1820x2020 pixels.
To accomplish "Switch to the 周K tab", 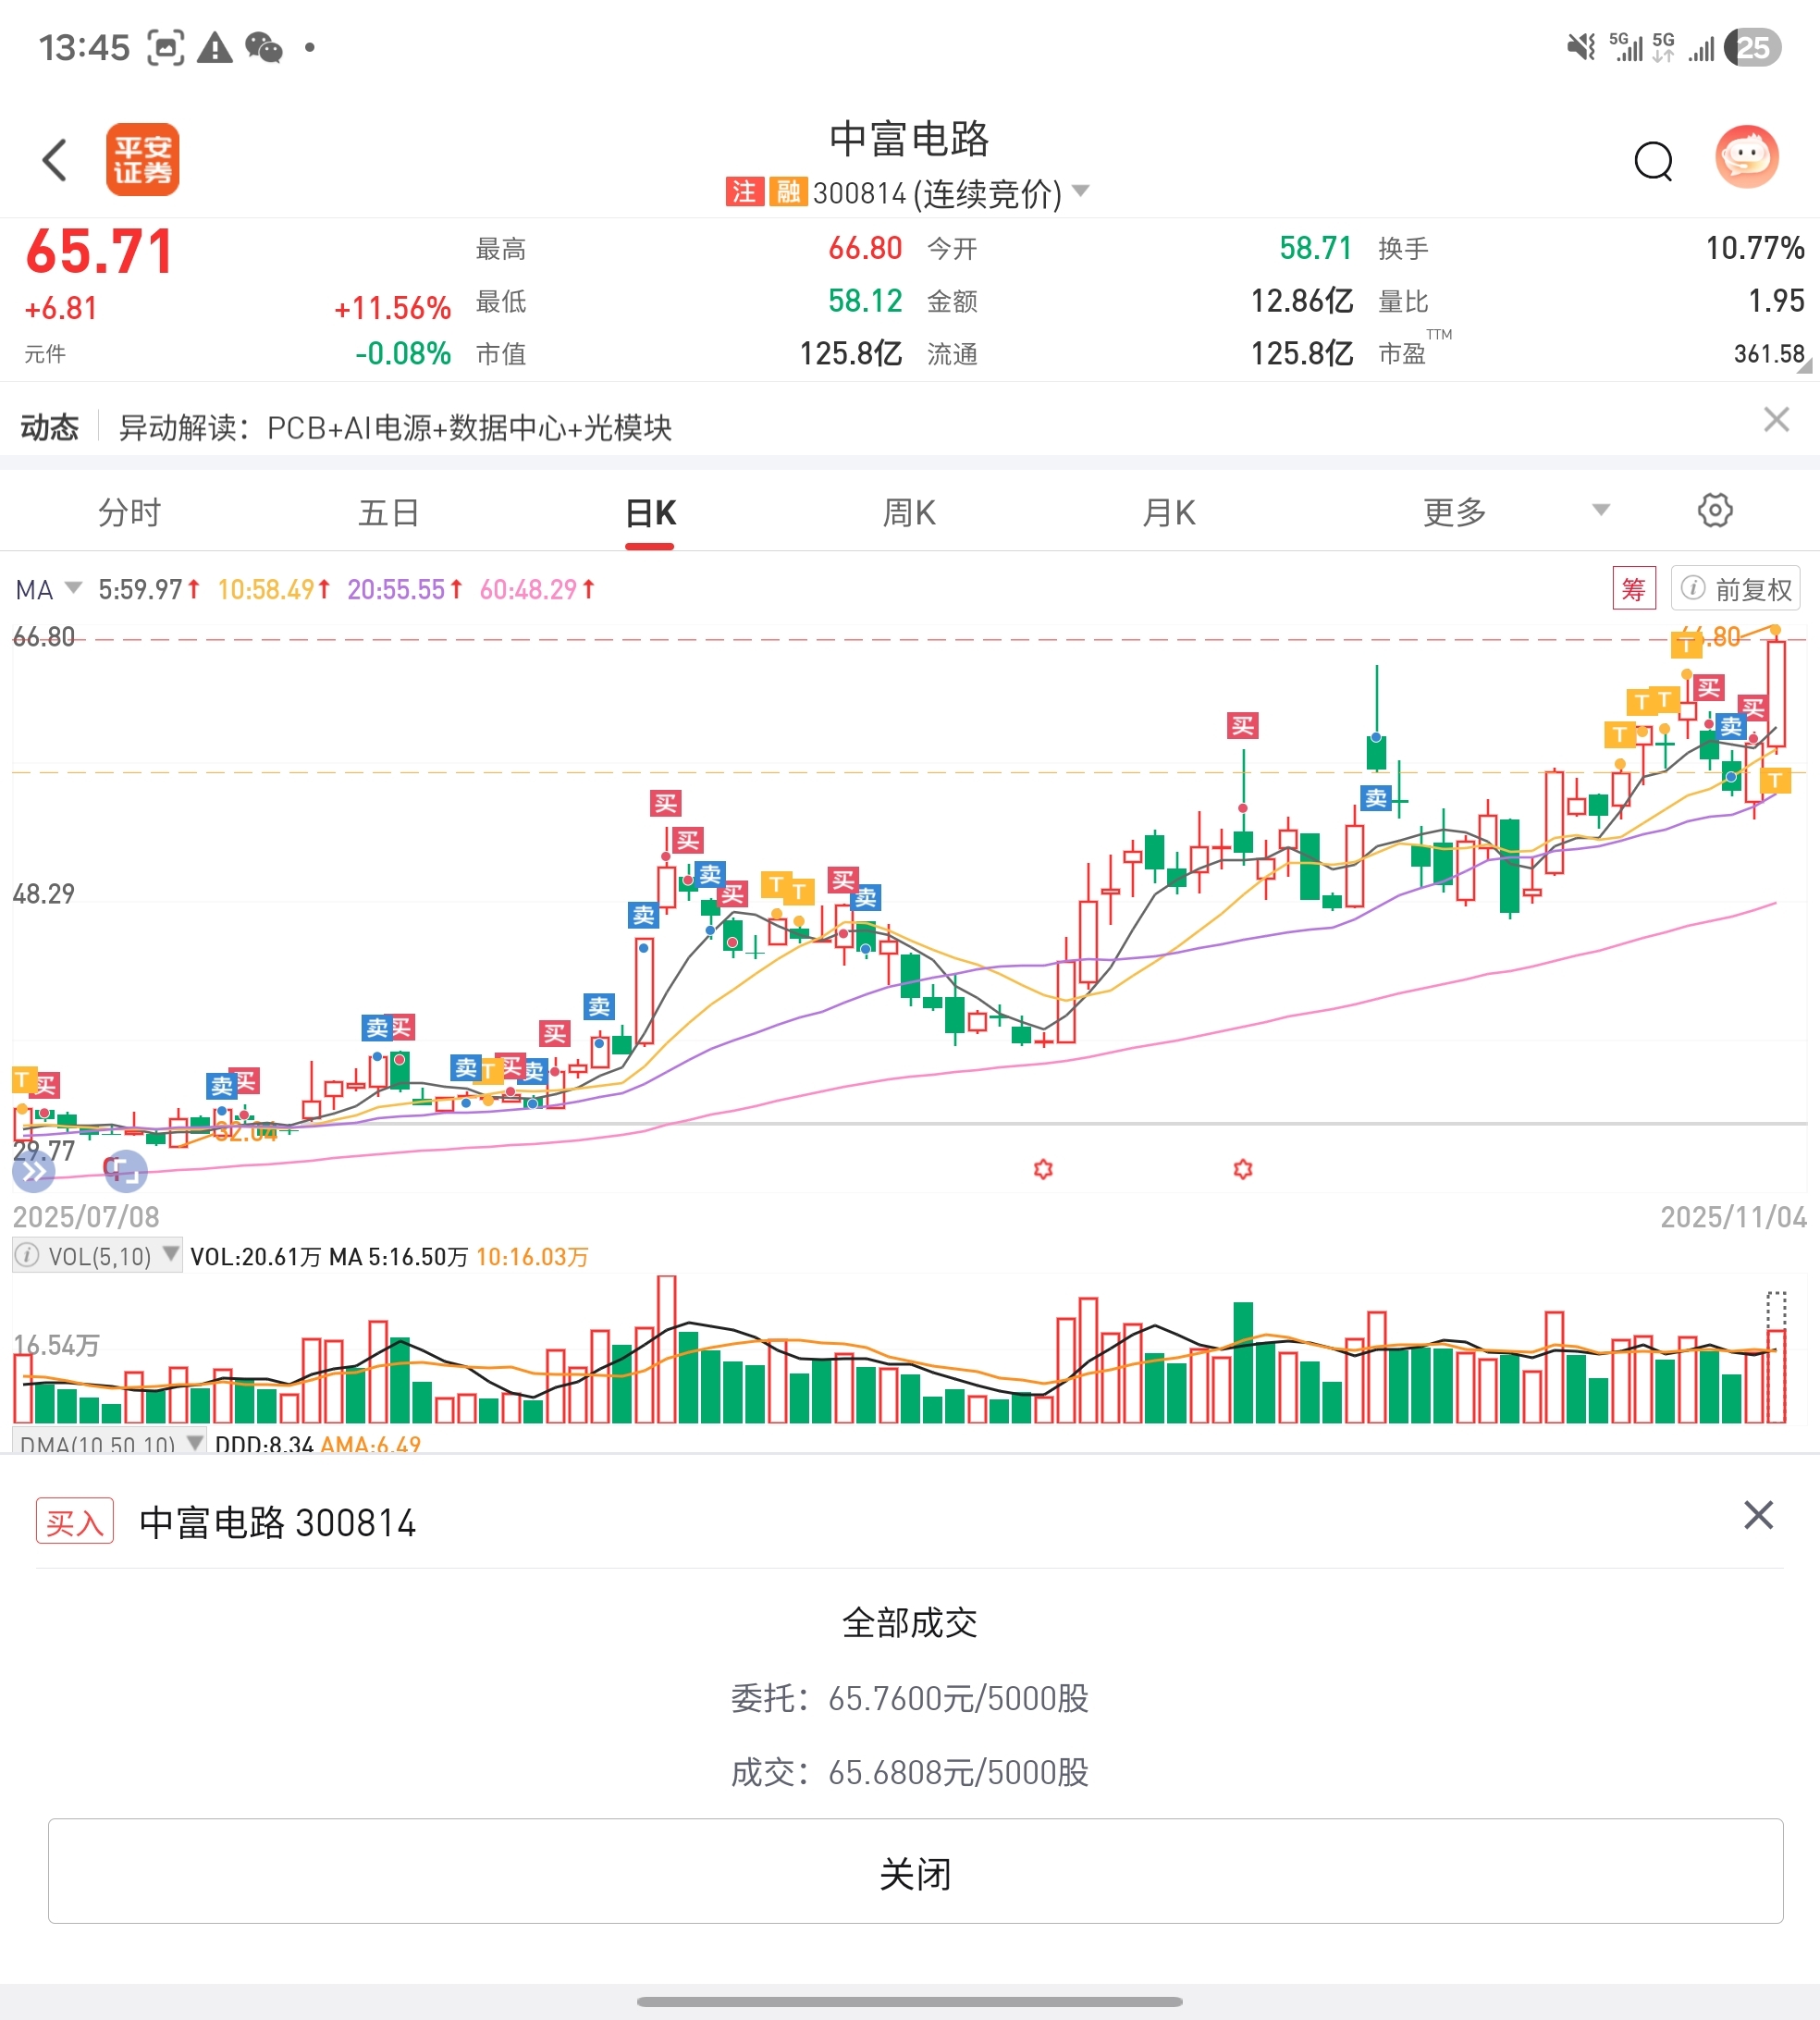I will tap(908, 512).
